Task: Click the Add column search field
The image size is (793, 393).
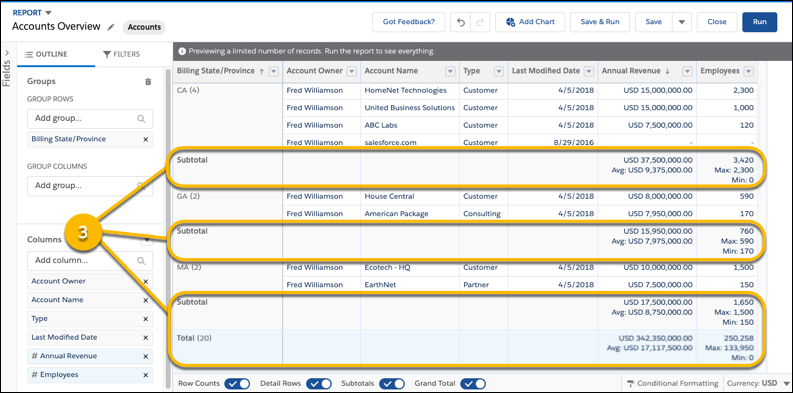Action: pyautogui.click(x=90, y=260)
